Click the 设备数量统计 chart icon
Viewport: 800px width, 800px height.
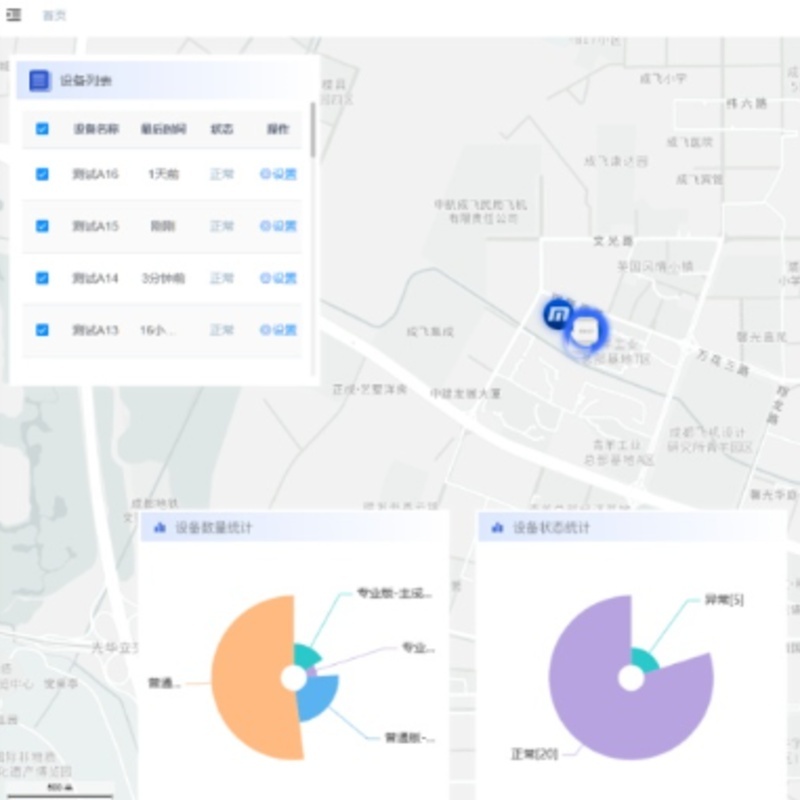coord(160,528)
